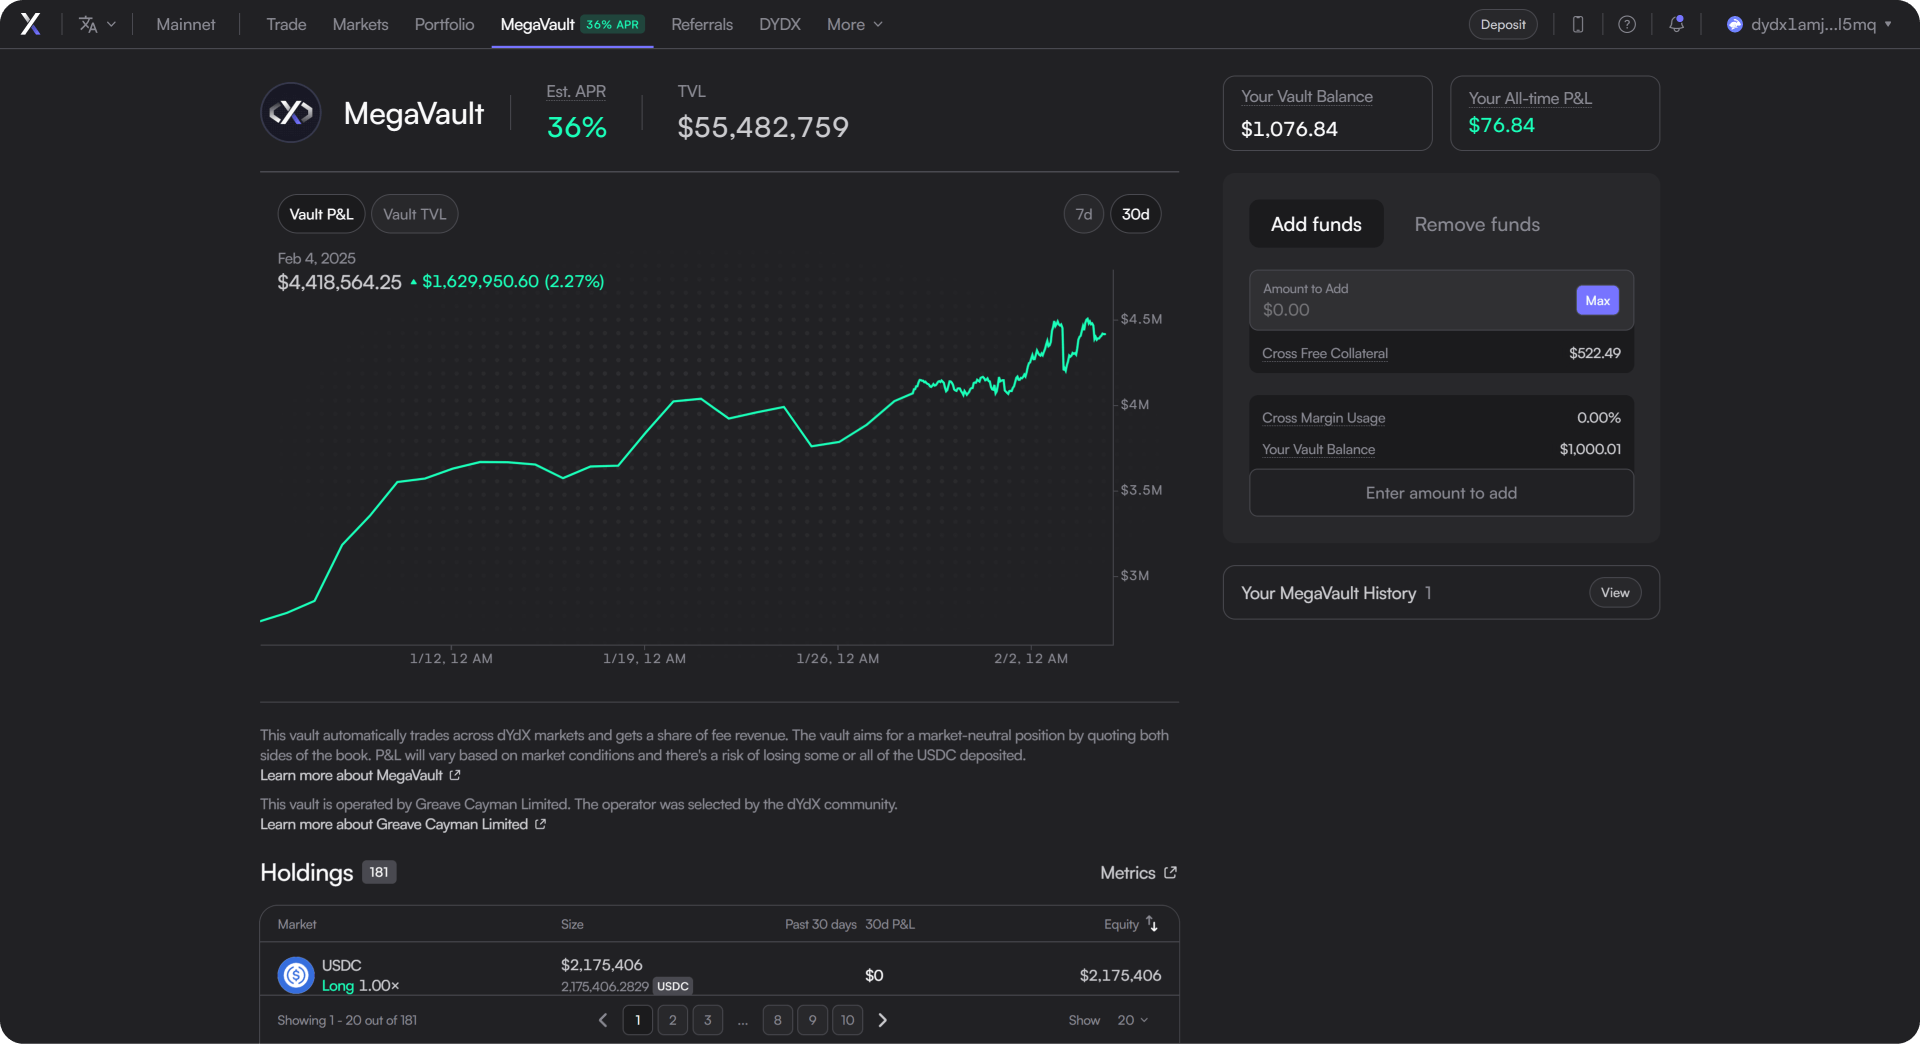Switch to the Vault TVL chart view
The image size is (1920, 1044).
pyautogui.click(x=414, y=213)
